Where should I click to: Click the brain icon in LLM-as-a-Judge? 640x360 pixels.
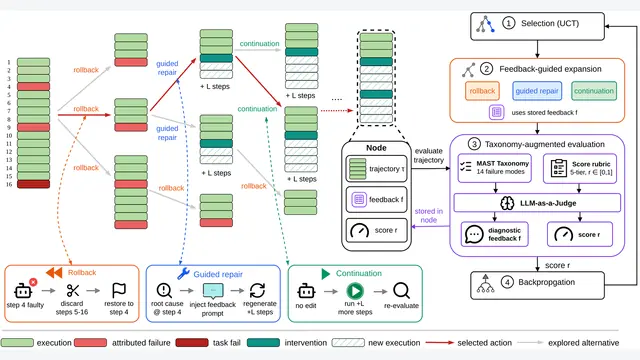coord(507,203)
